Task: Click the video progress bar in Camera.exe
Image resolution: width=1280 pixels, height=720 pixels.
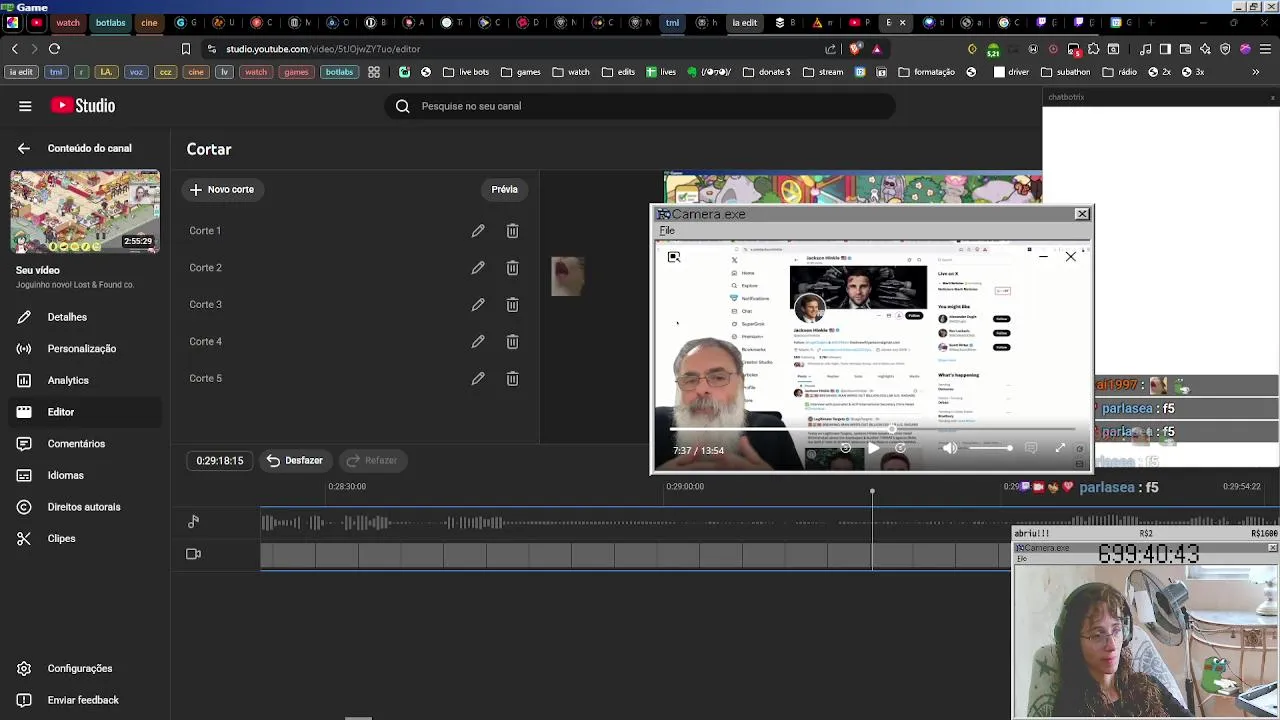Action: tap(872, 429)
